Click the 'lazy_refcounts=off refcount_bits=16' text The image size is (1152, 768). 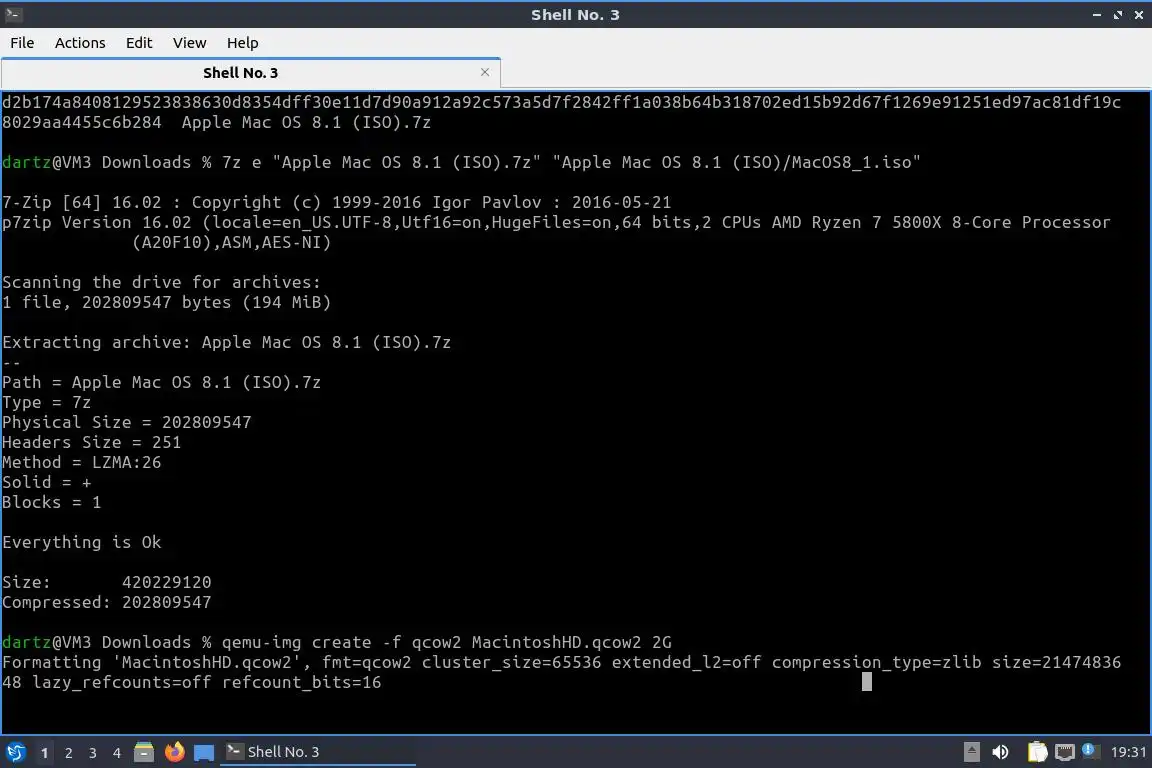(206, 683)
